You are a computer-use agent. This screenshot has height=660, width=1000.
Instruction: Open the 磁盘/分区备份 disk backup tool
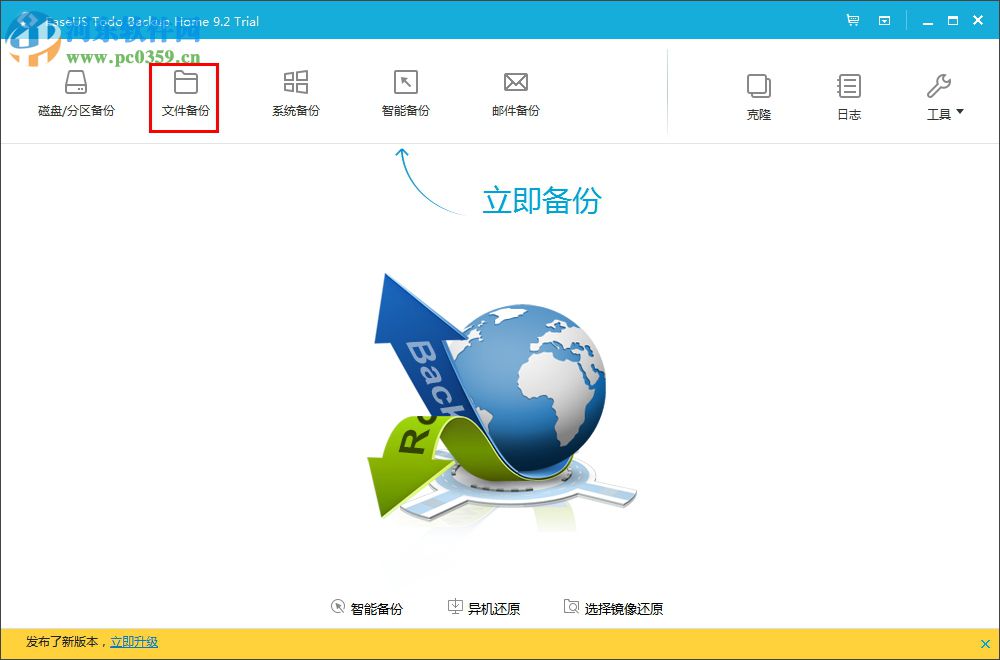[x=74, y=95]
